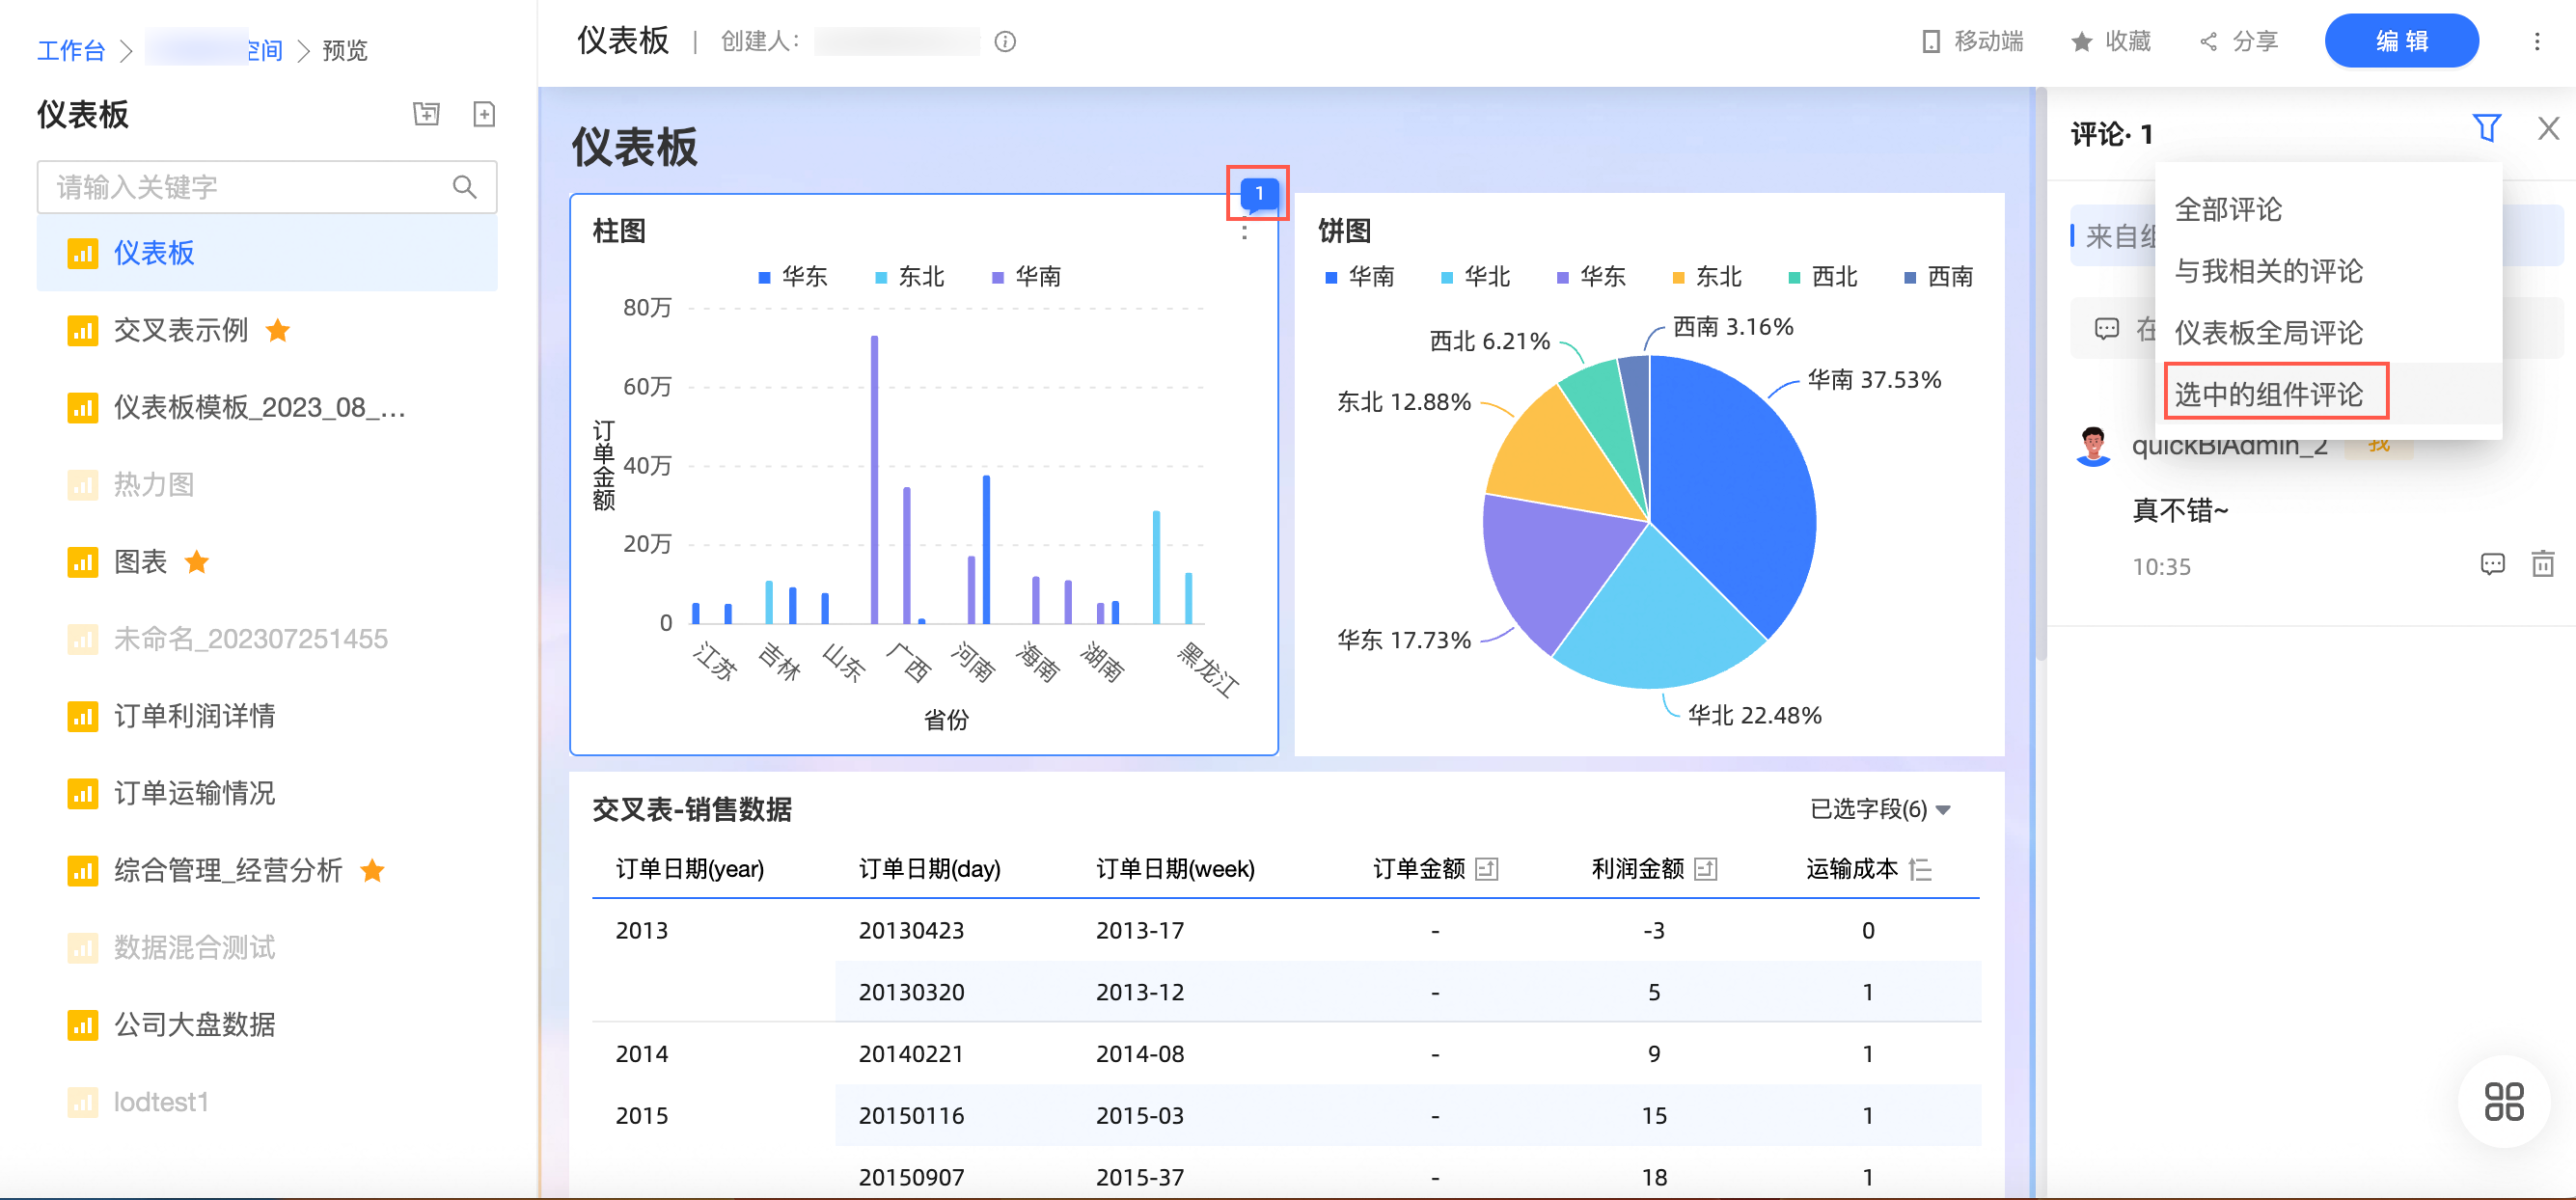Click the search magnifier icon
2576x1200 pixels.
[464, 187]
